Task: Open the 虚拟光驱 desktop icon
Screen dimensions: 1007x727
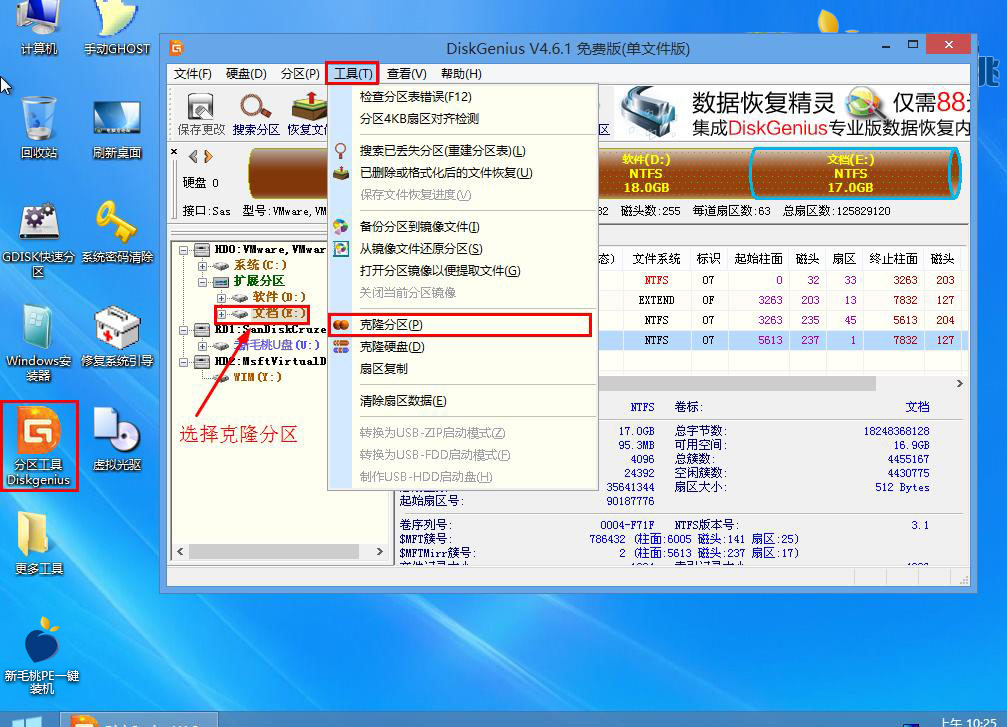Action: pyautogui.click(x=116, y=439)
